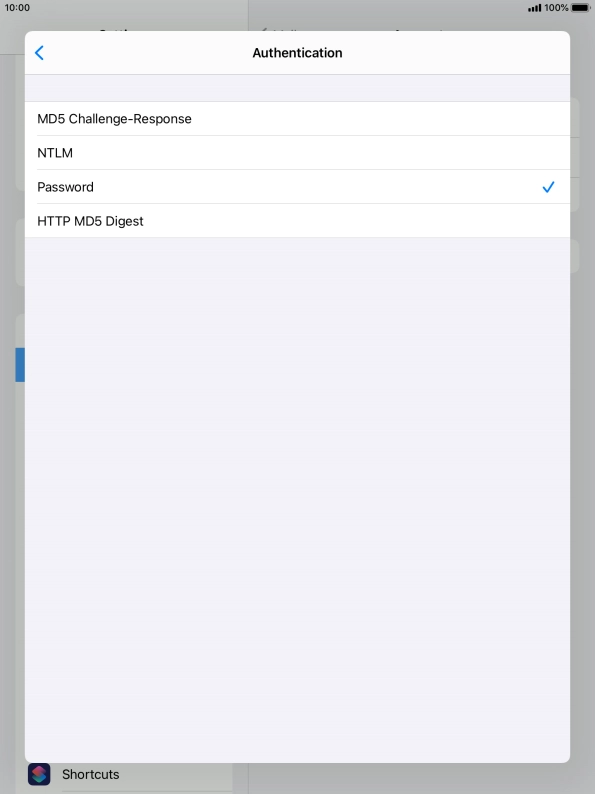Tap the battery icon in status bar
The width and height of the screenshot is (595, 794).
580,8
